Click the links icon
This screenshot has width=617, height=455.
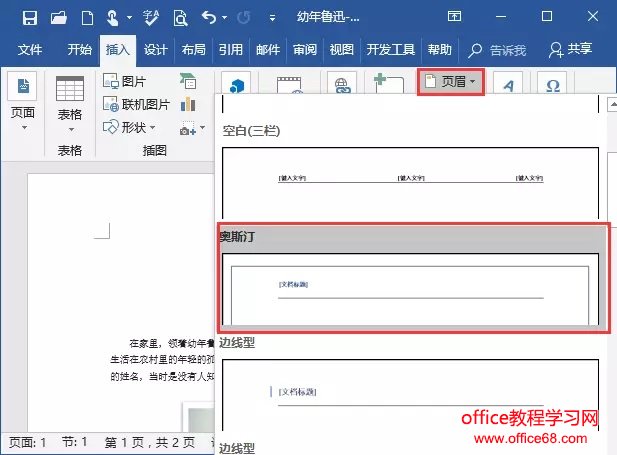click(x=342, y=83)
